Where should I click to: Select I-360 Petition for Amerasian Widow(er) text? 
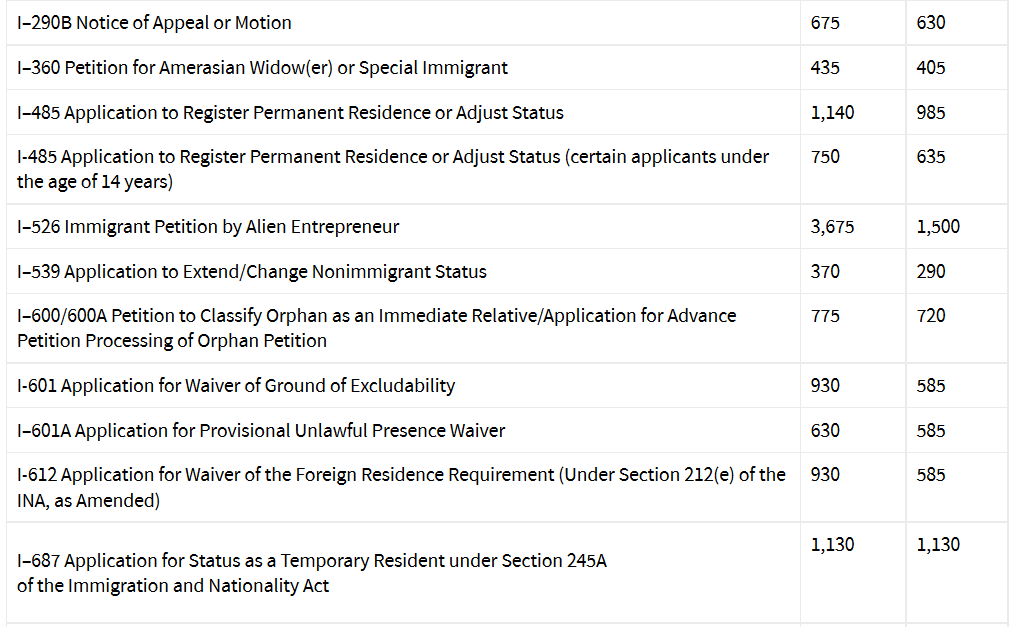262,68
